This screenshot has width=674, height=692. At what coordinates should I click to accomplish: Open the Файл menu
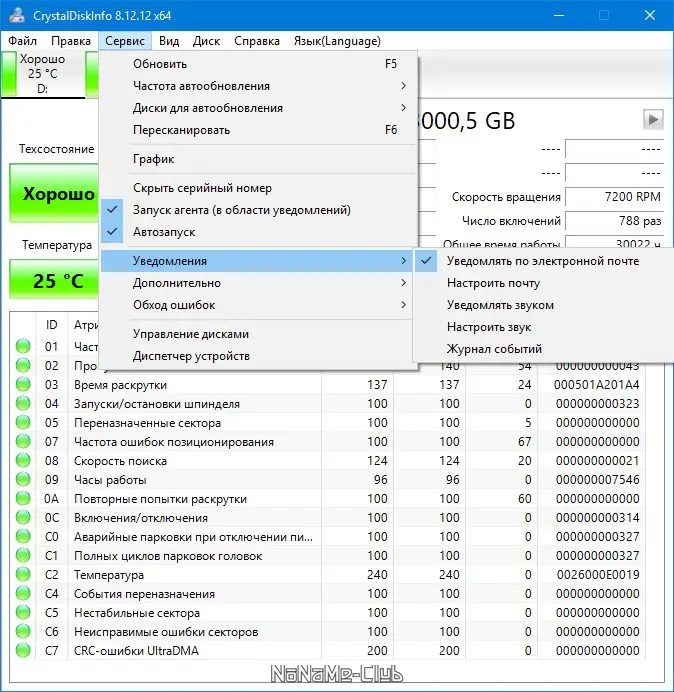pyautogui.click(x=23, y=41)
